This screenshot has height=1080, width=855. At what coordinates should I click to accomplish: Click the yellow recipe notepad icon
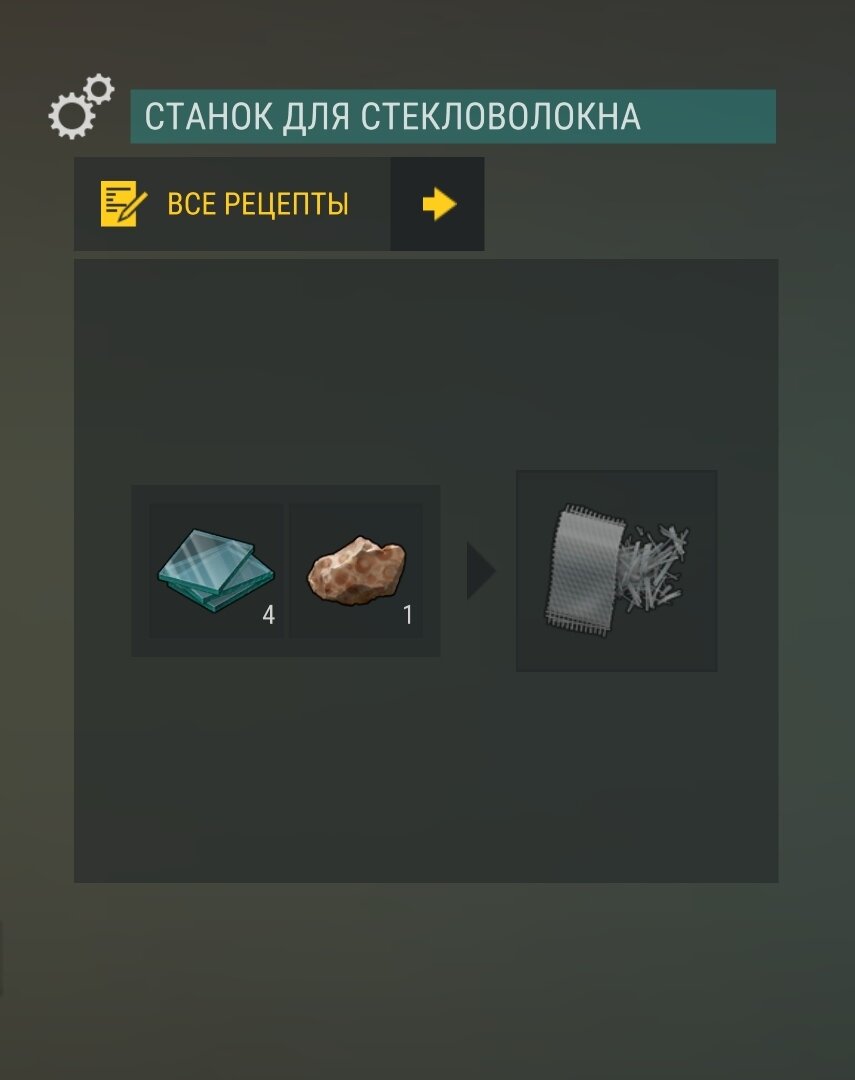point(123,204)
